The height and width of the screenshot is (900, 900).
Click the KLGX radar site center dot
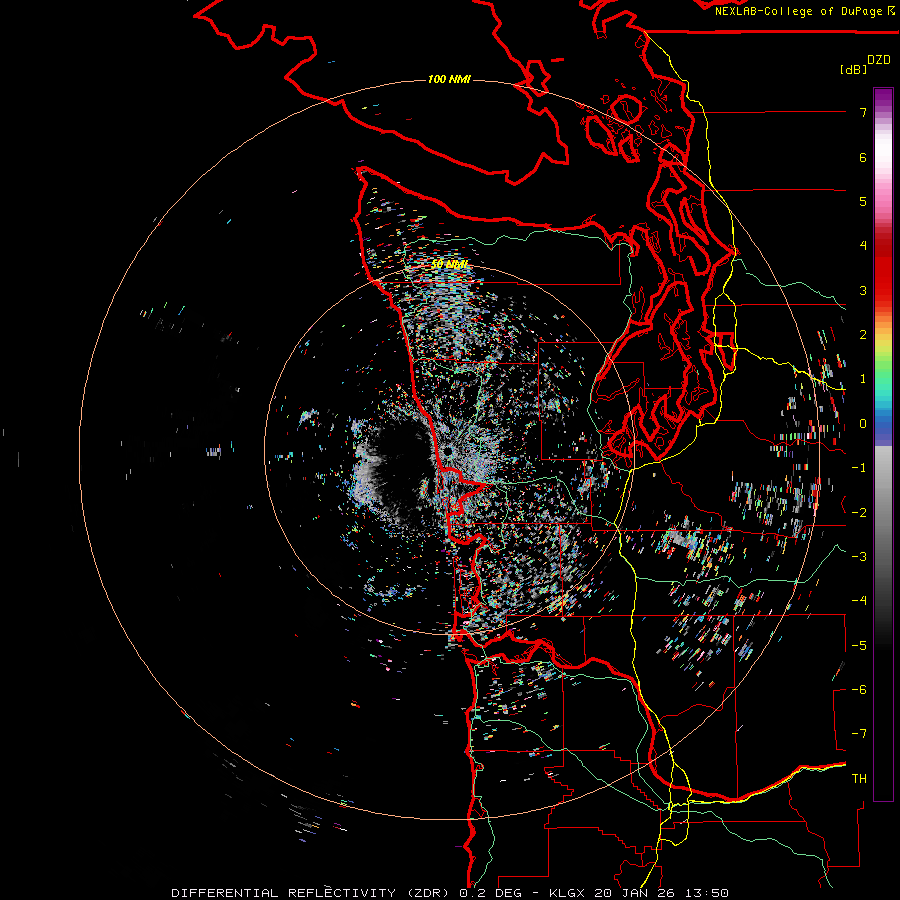point(448,452)
